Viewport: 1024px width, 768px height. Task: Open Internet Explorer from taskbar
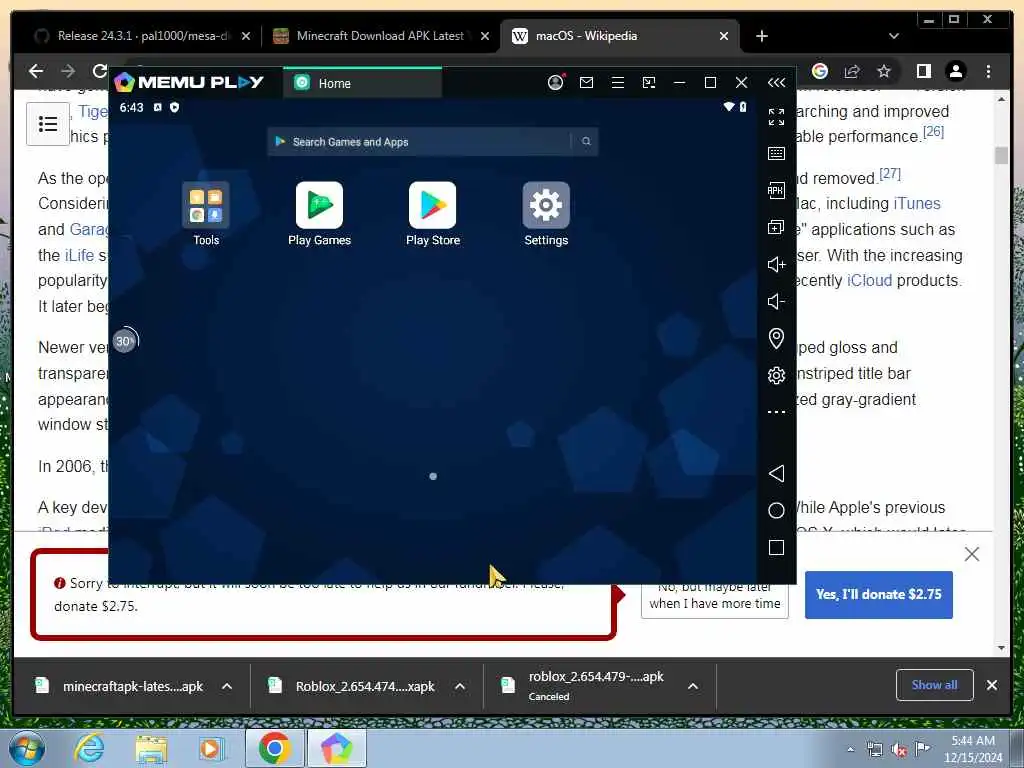point(88,748)
